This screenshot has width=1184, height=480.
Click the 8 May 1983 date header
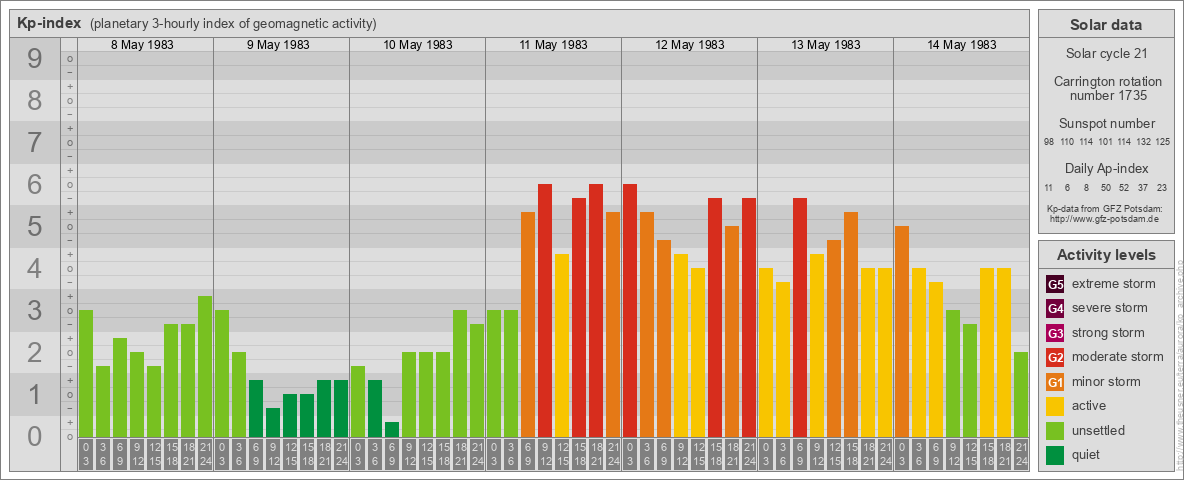[x=142, y=45]
